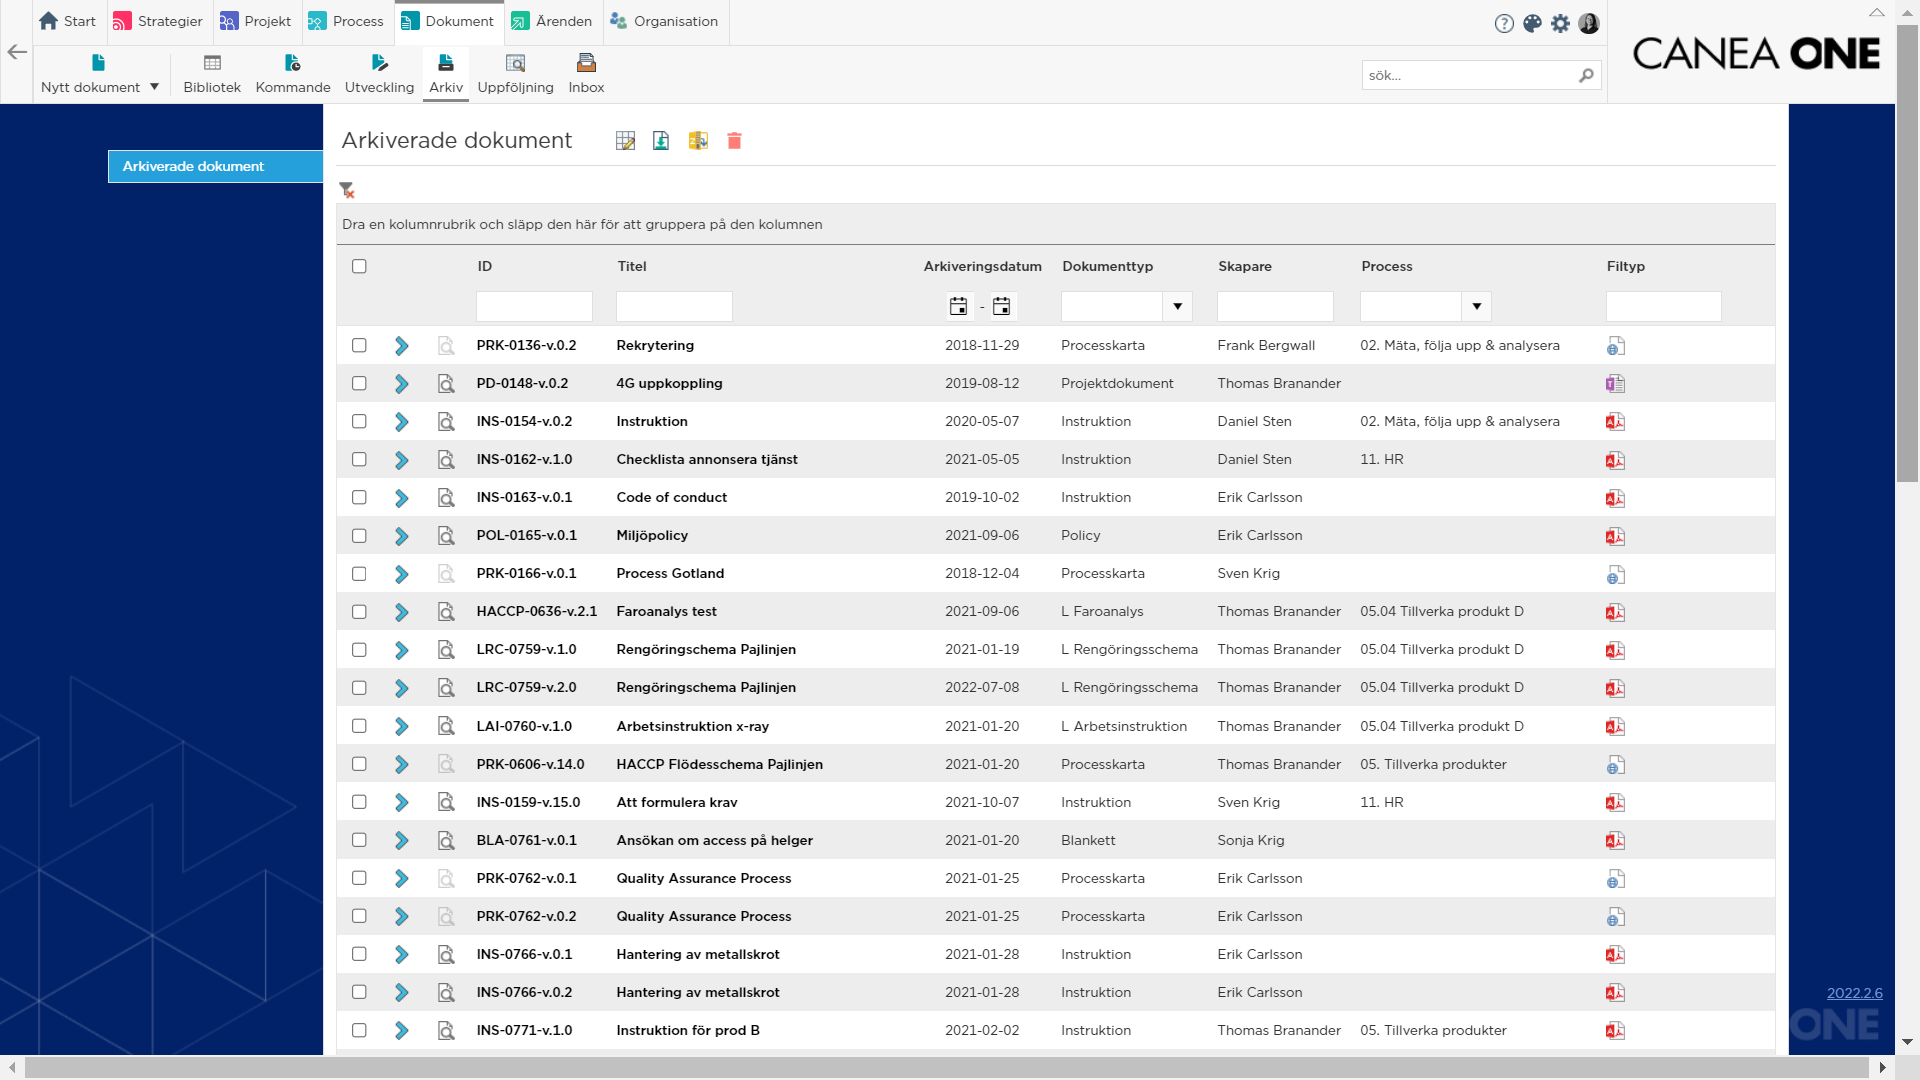
Task: Switch to the Process tab
Action: pos(346,21)
